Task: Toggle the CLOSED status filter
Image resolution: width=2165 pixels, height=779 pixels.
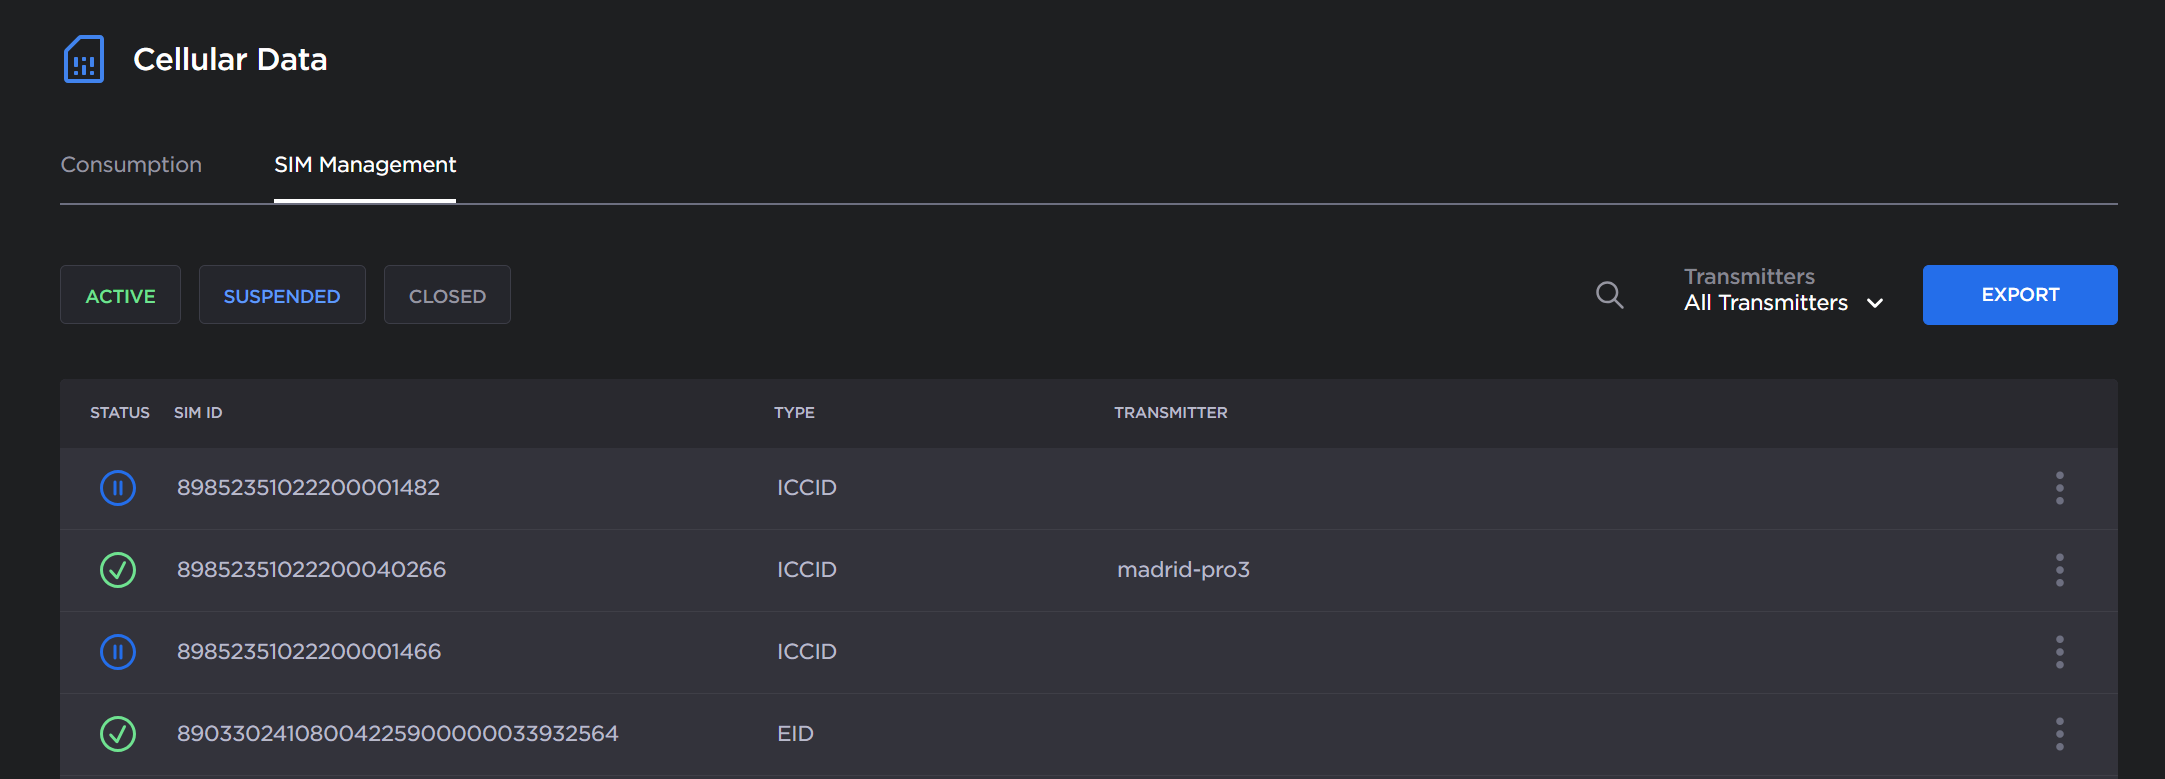Action: click(x=447, y=295)
